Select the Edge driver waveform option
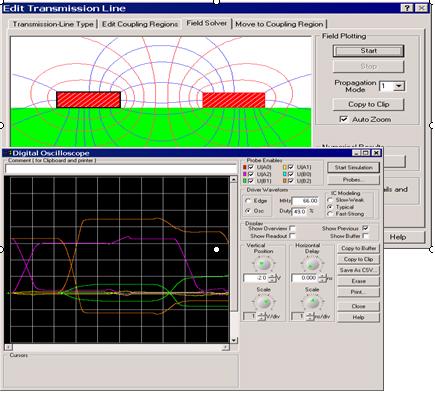Image resolution: width=435 pixels, height=395 pixels. click(x=248, y=201)
